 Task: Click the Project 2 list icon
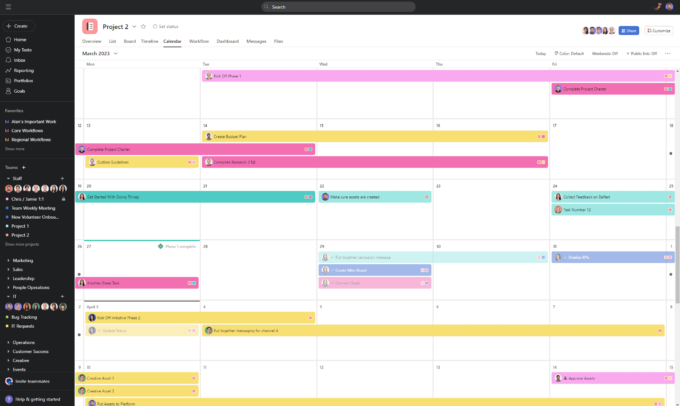coord(90,26)
